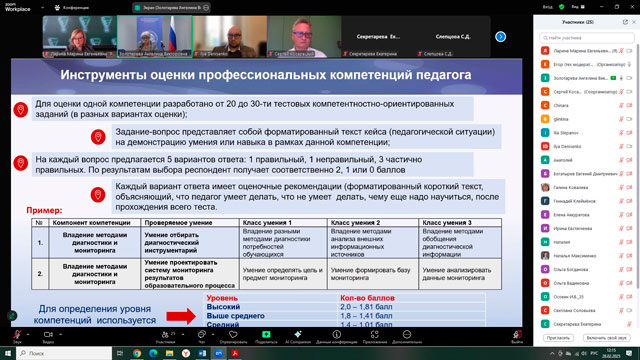Open Microsoft Word from taskbar
This screenshot has height=360, width=640.
[x=202, y=353]
